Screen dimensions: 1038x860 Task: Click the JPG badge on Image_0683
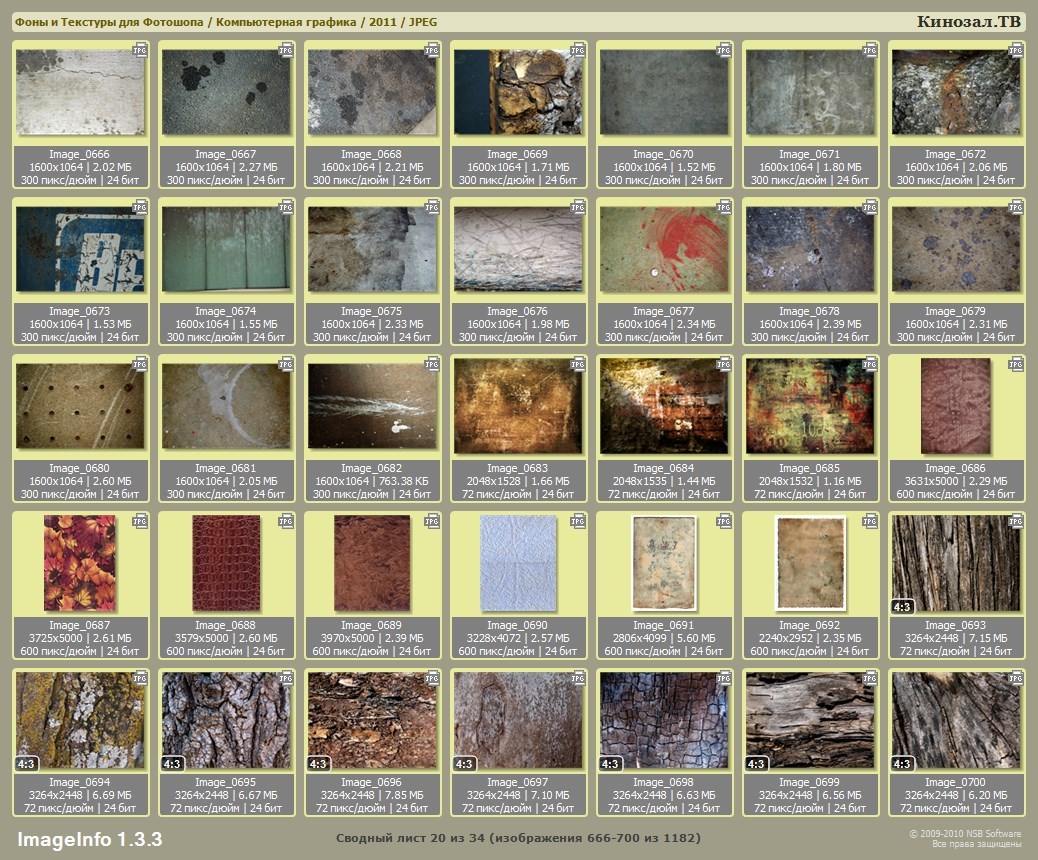pyautogui.click(x=577, y=364)
